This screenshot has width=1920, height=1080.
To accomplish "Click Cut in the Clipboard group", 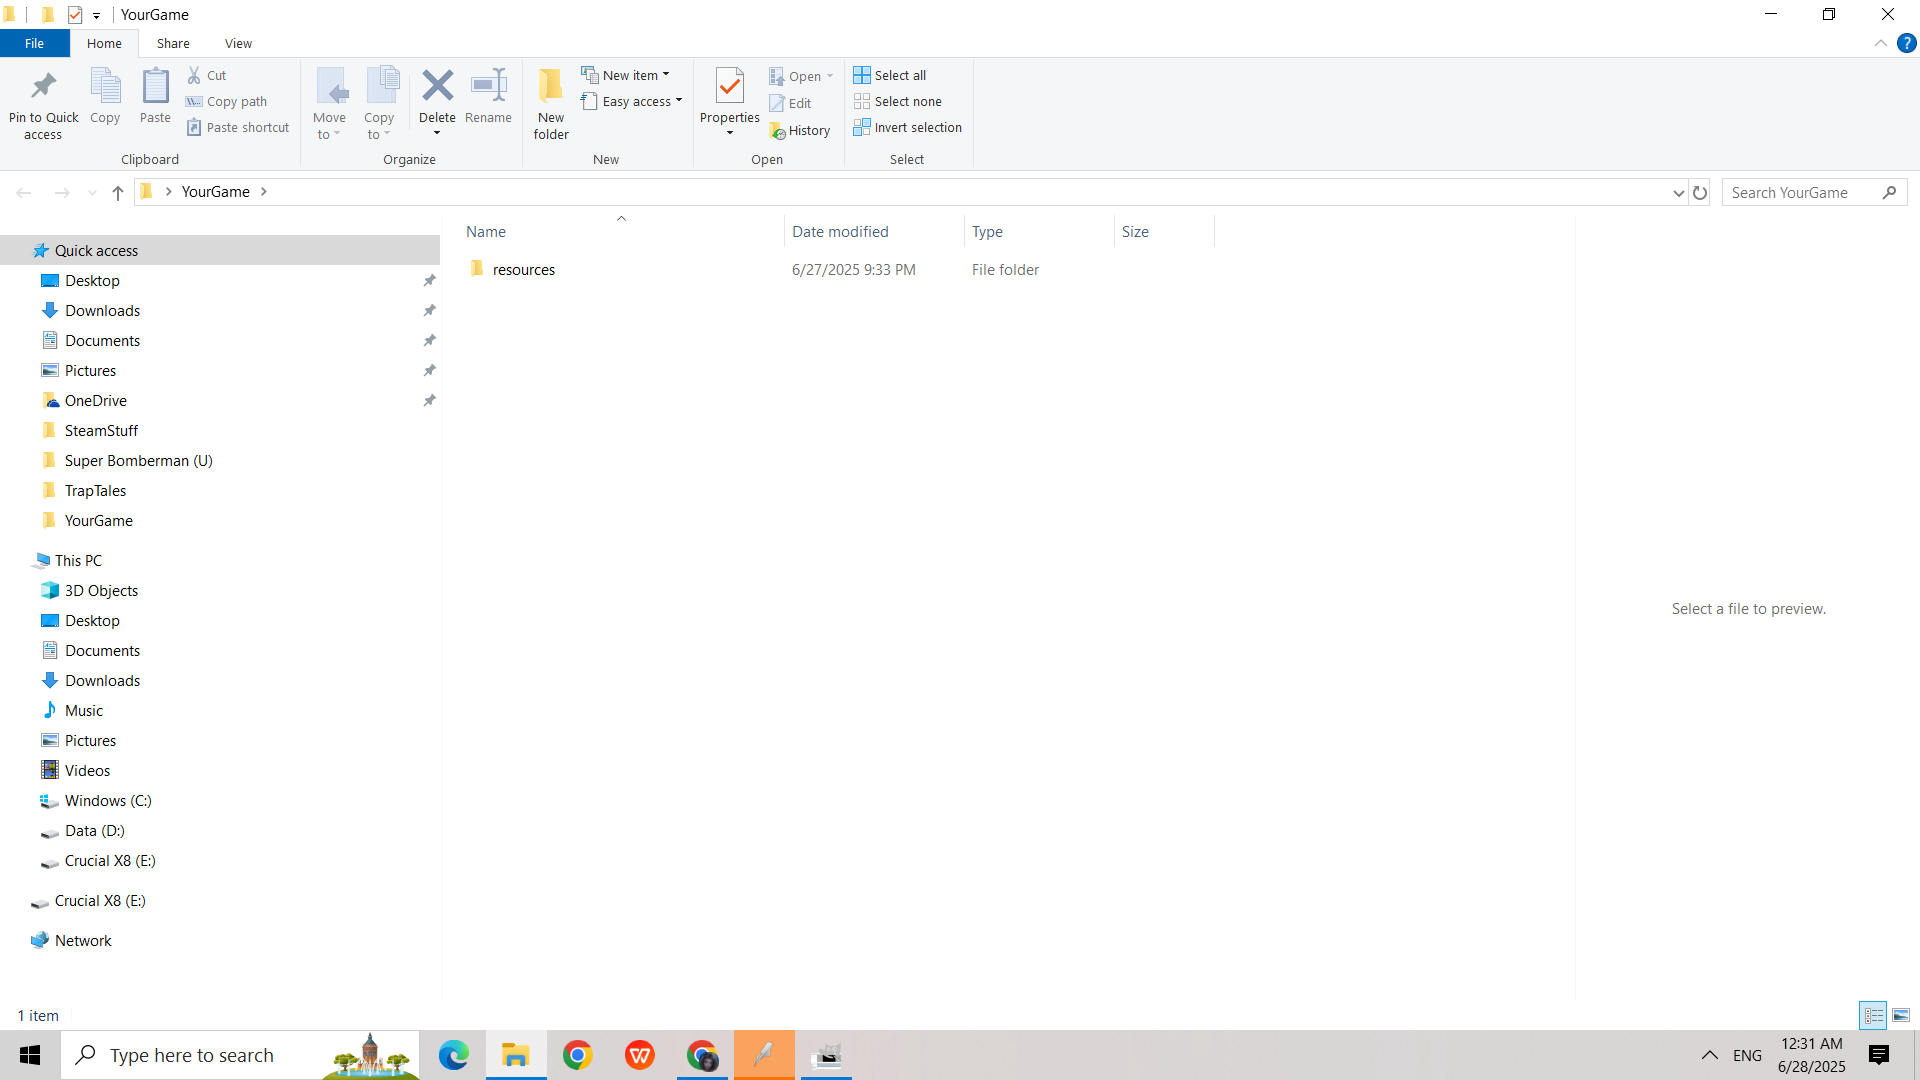I will tap(207, 75).
